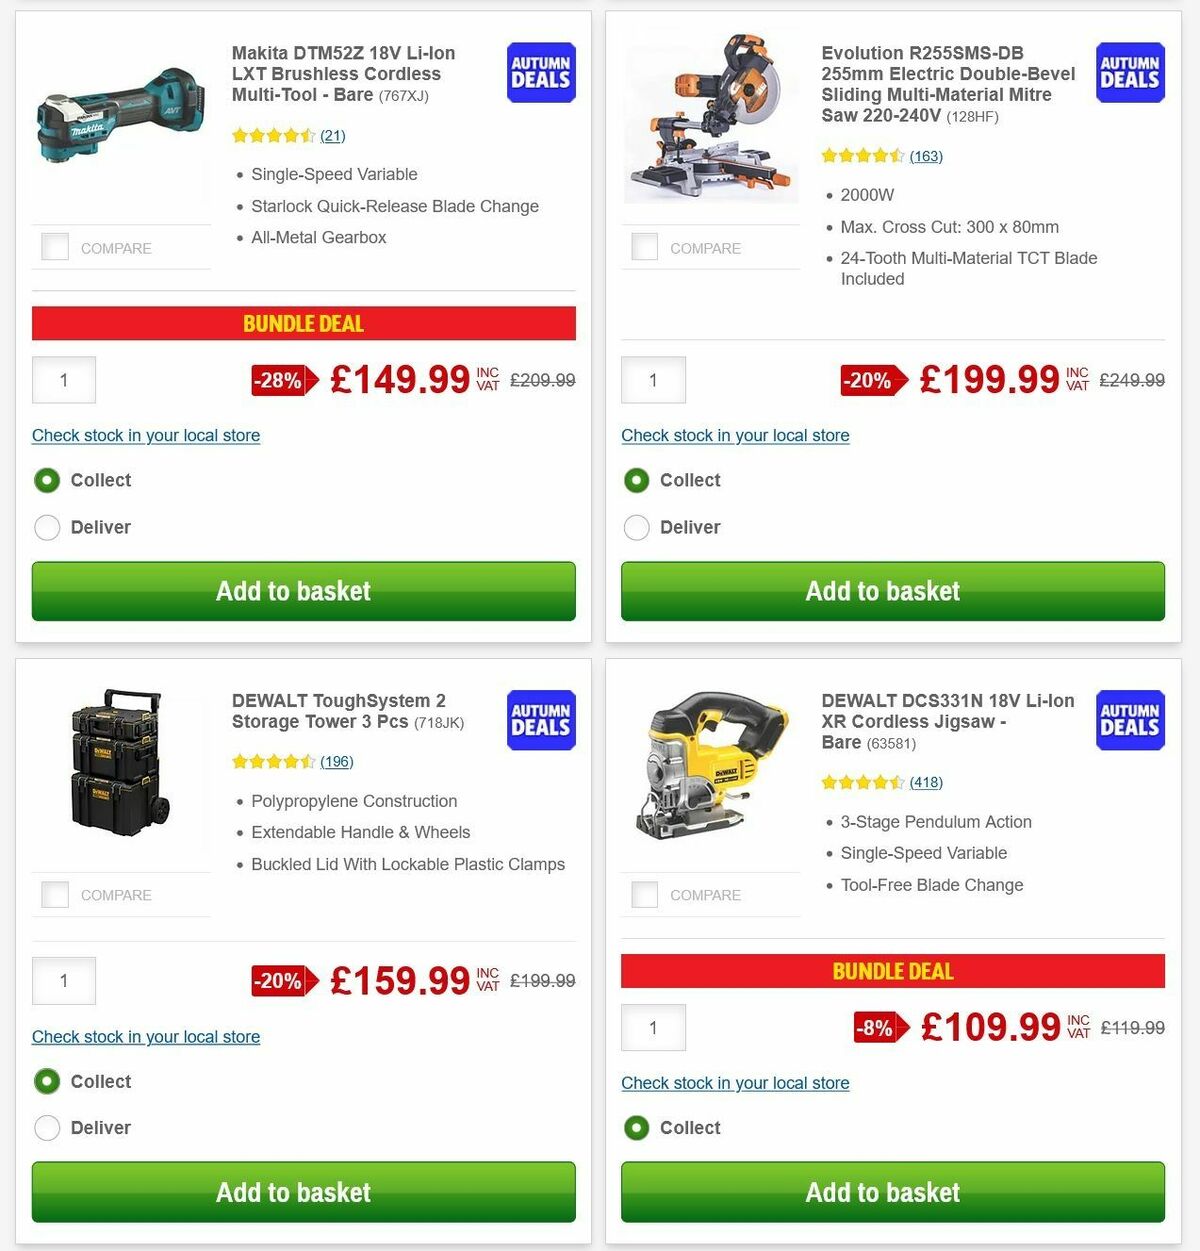Add the Makita multi-tool to basket
The image size is (1200, 1251).
[x=303, y=591]
